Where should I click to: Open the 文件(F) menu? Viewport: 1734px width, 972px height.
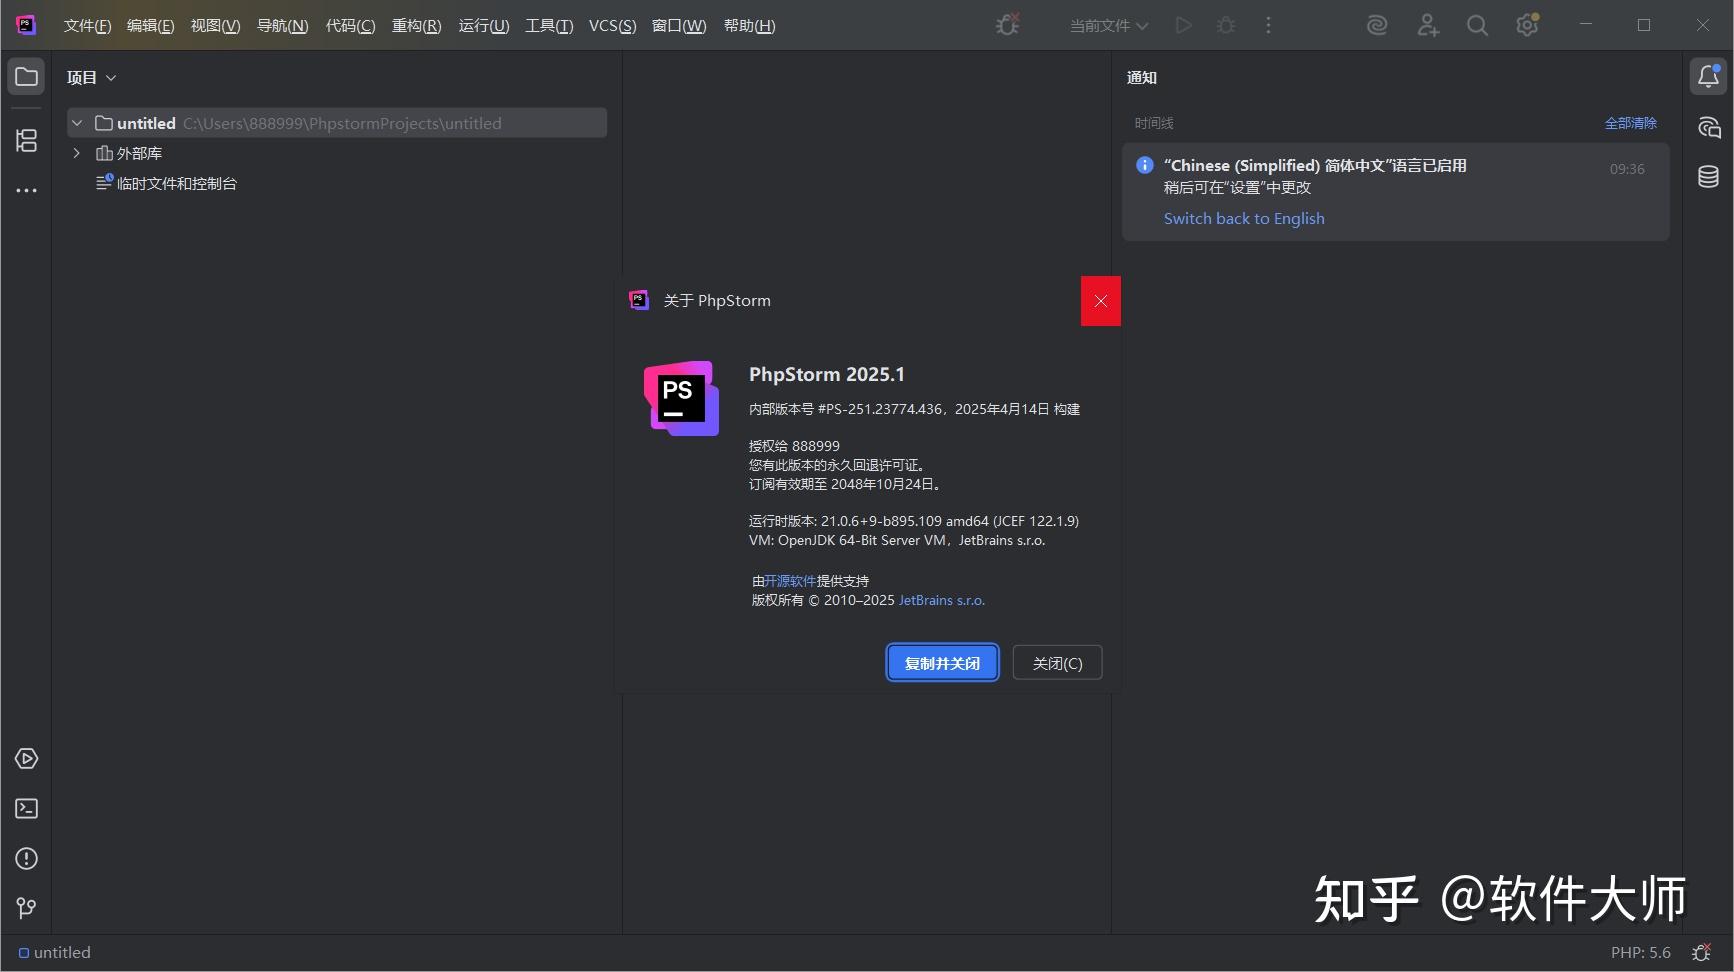87,25
